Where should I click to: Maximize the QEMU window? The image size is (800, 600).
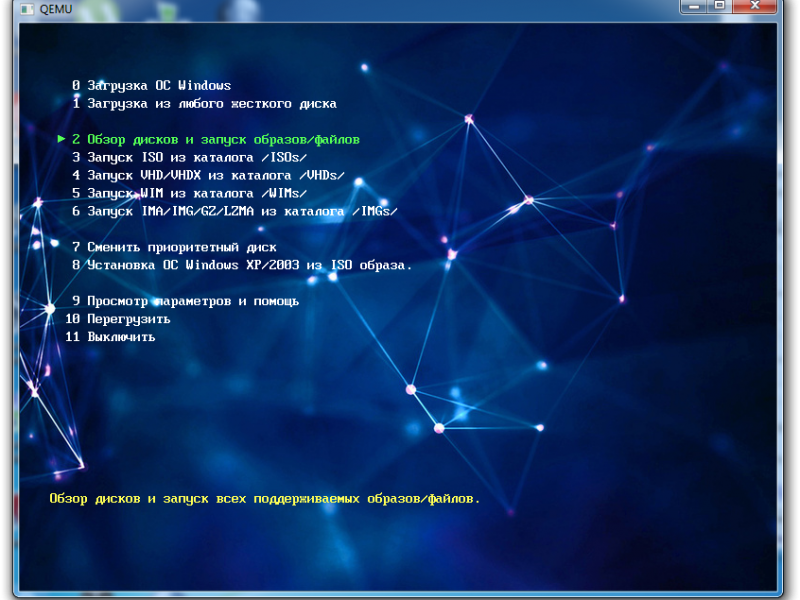719,6
